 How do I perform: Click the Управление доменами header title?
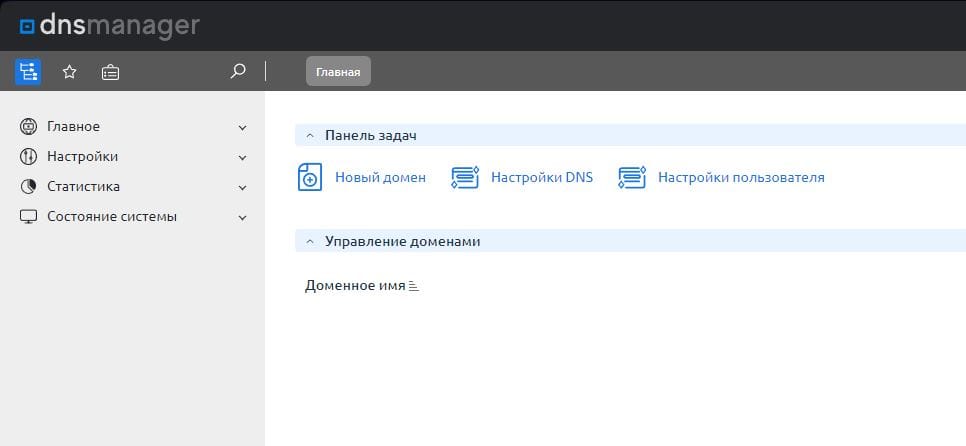pos(403,241)
